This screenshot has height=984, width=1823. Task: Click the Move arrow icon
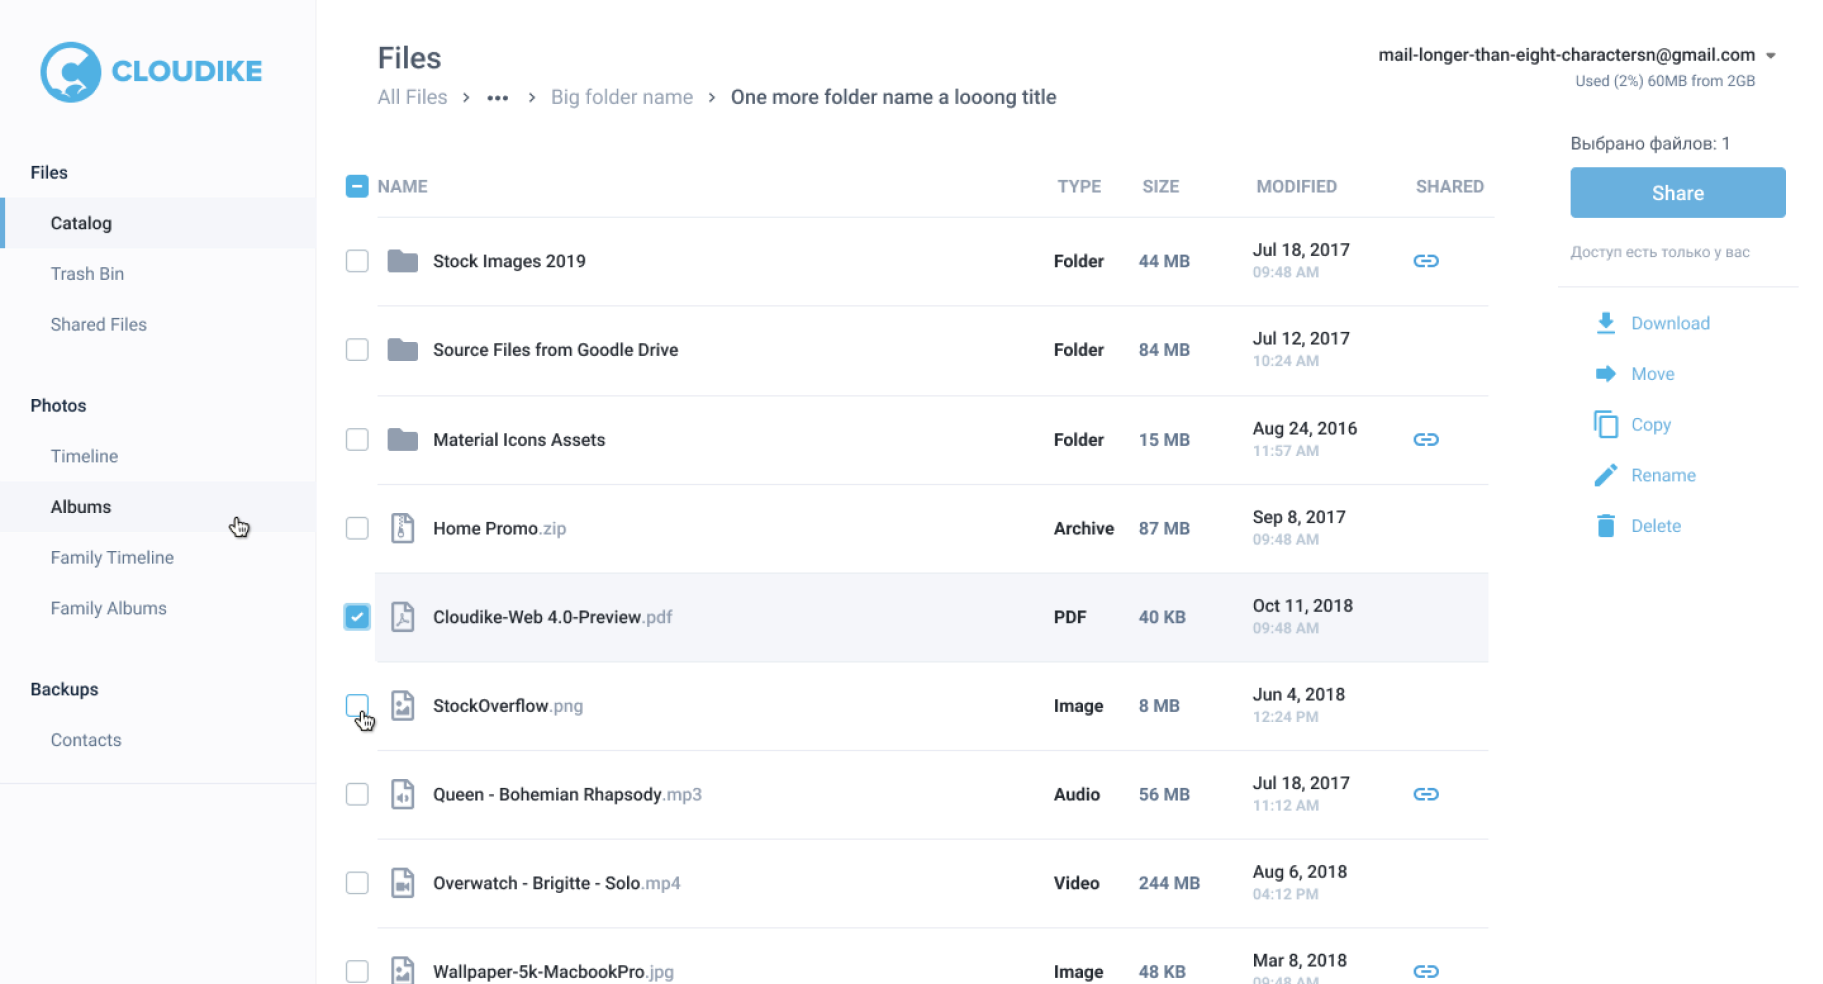click(1605, 374)
